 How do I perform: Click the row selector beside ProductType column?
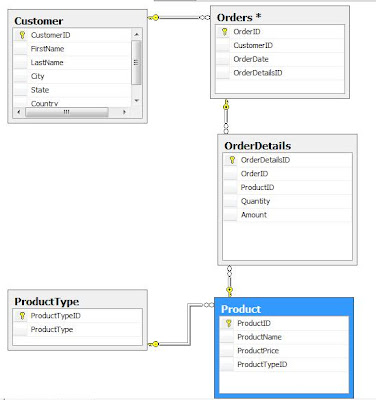click(x=20, y=329)
